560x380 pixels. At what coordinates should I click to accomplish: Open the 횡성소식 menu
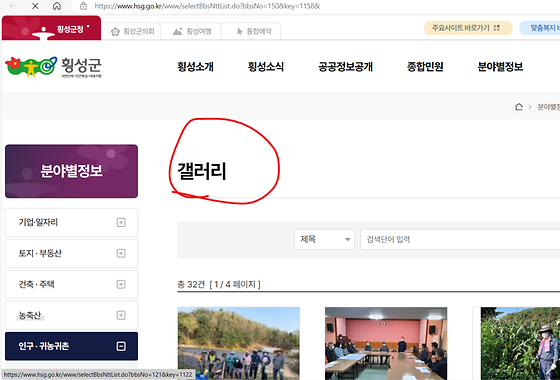click(266, 66)
